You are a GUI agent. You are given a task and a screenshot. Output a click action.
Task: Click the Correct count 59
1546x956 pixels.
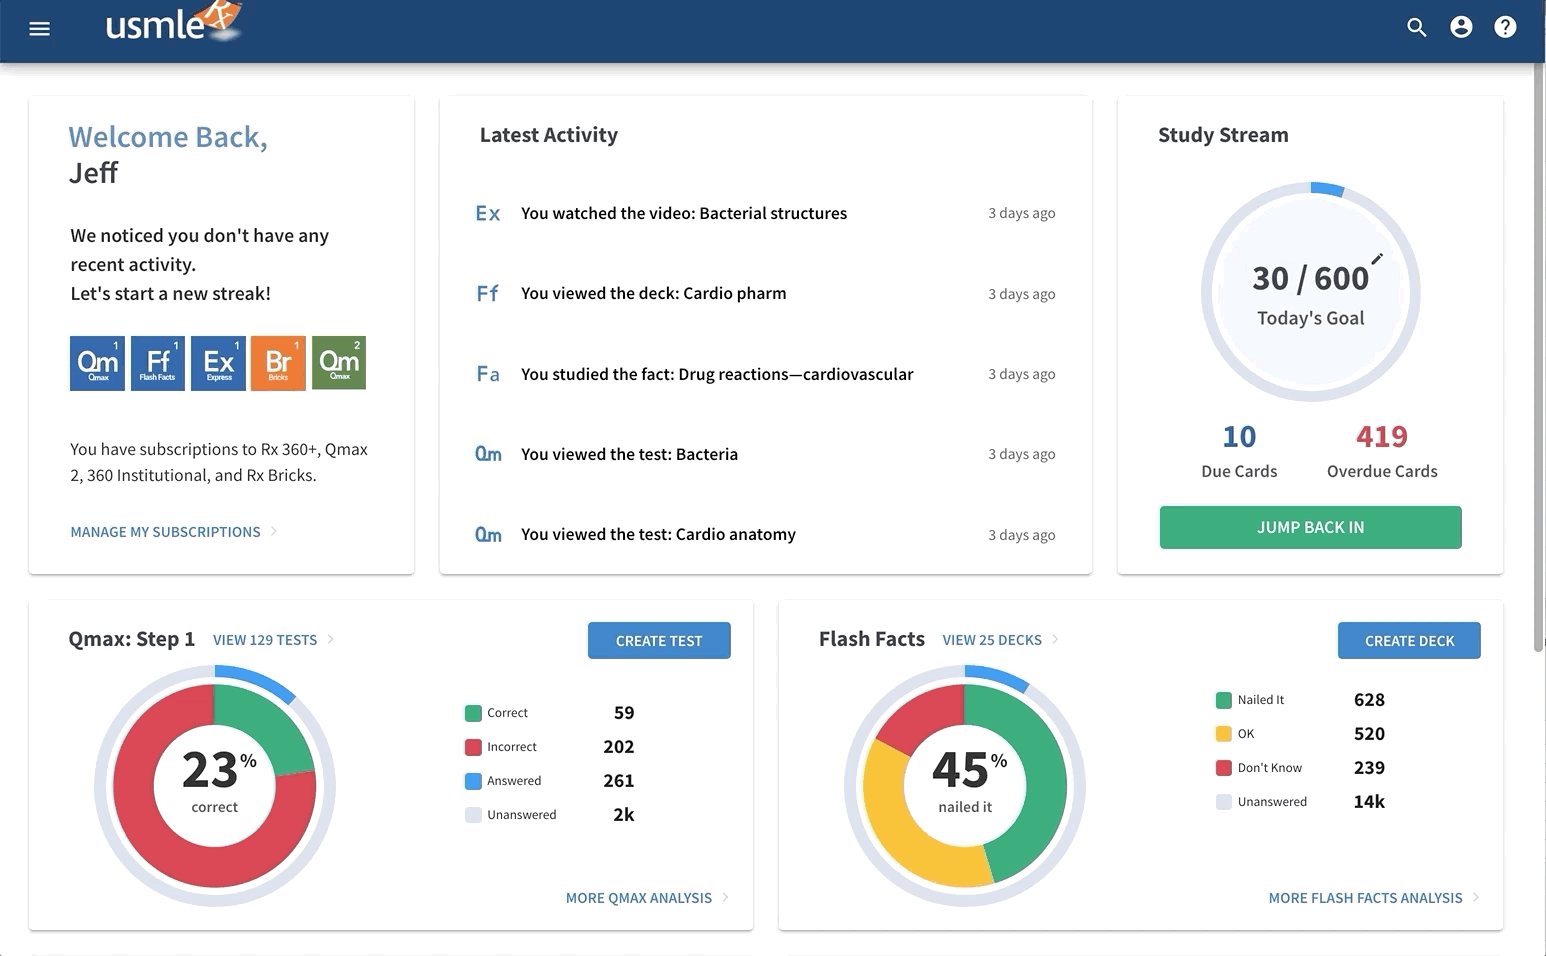pyautogui.click(x=624, y=713)
